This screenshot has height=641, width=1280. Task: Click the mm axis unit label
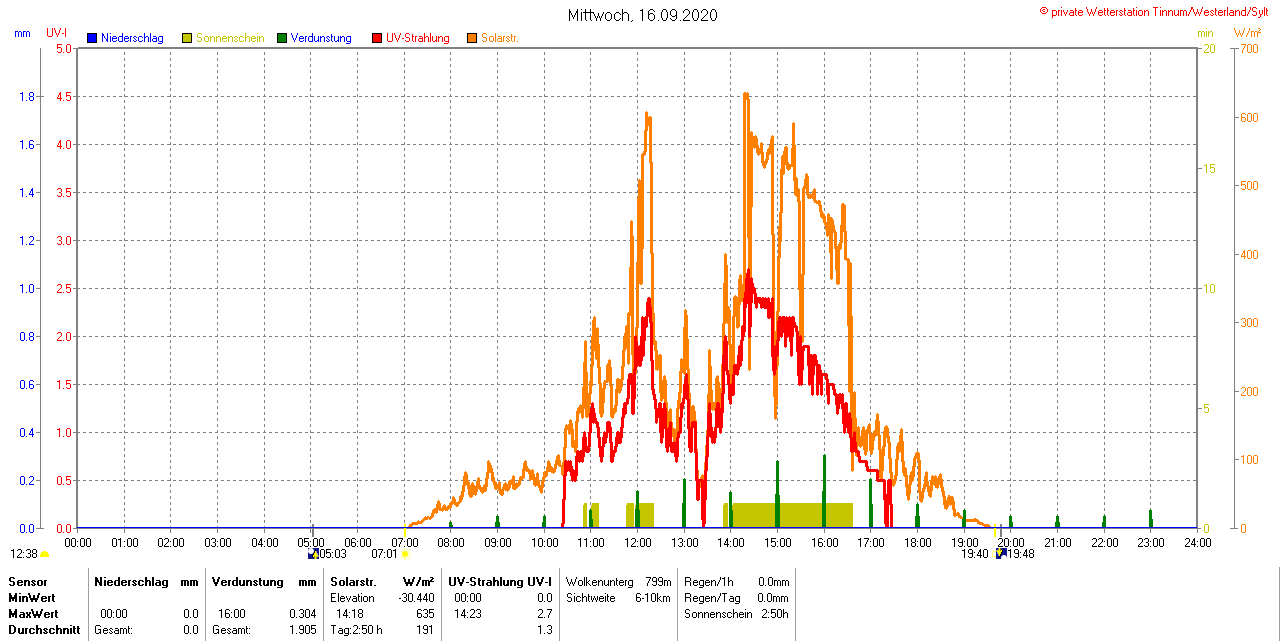[22, 33]
